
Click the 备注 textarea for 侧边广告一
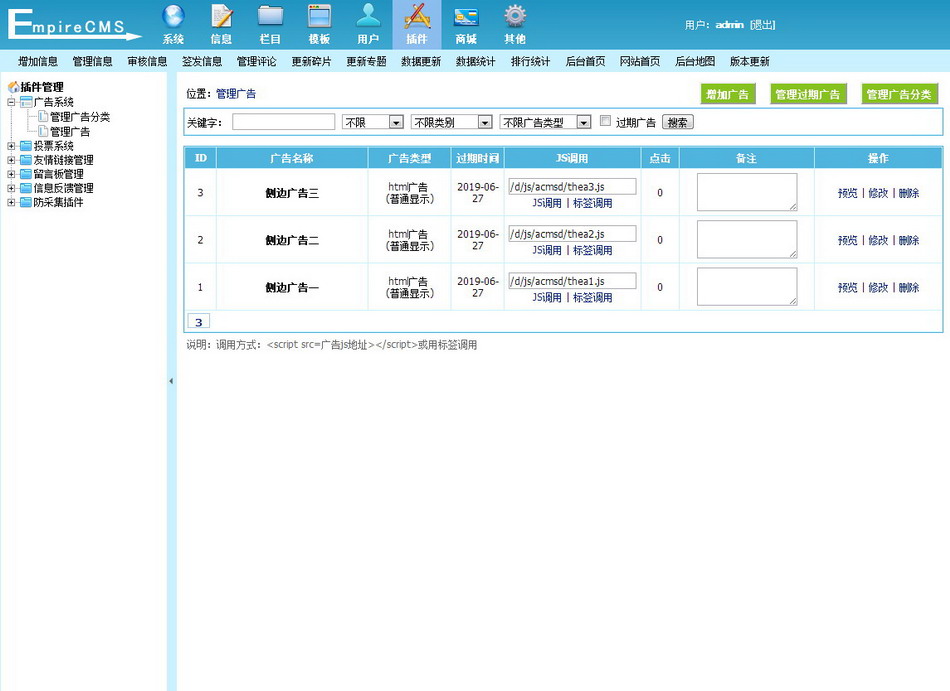pos(747,286)
